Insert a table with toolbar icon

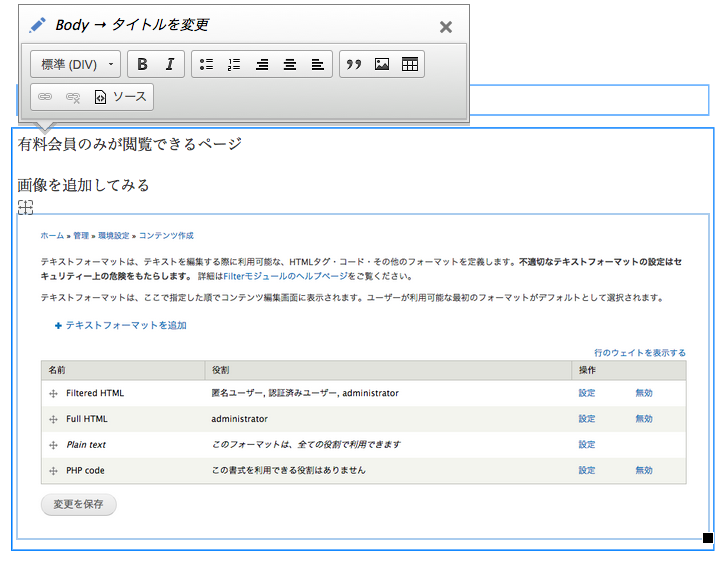click(410, 64)
